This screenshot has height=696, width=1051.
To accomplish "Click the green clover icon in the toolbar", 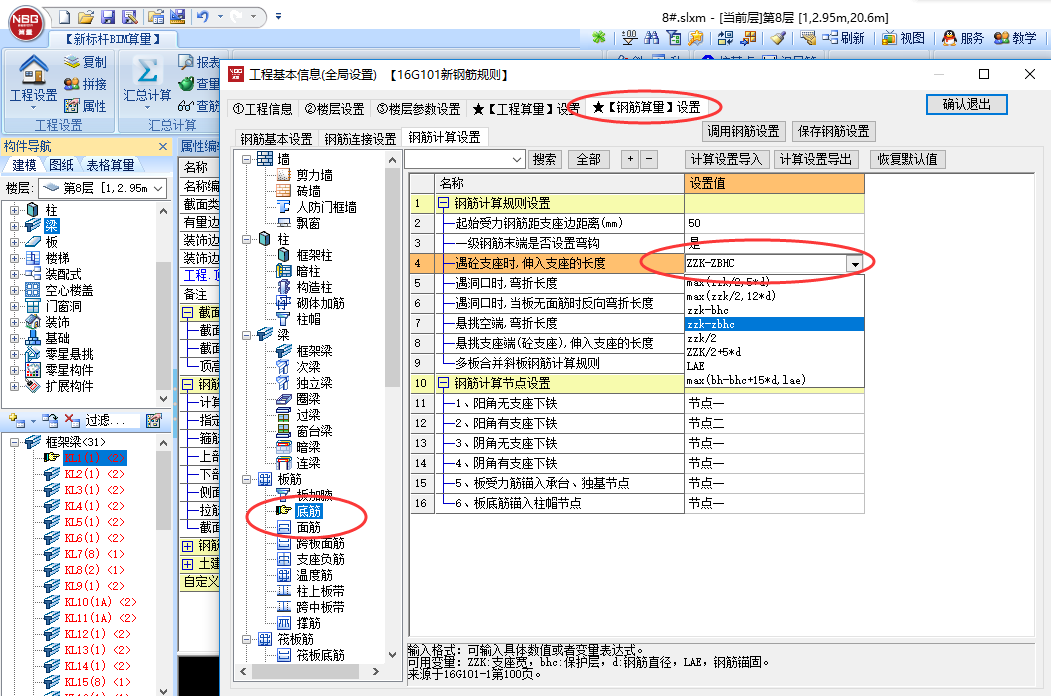I will click(x=599, y=38).
